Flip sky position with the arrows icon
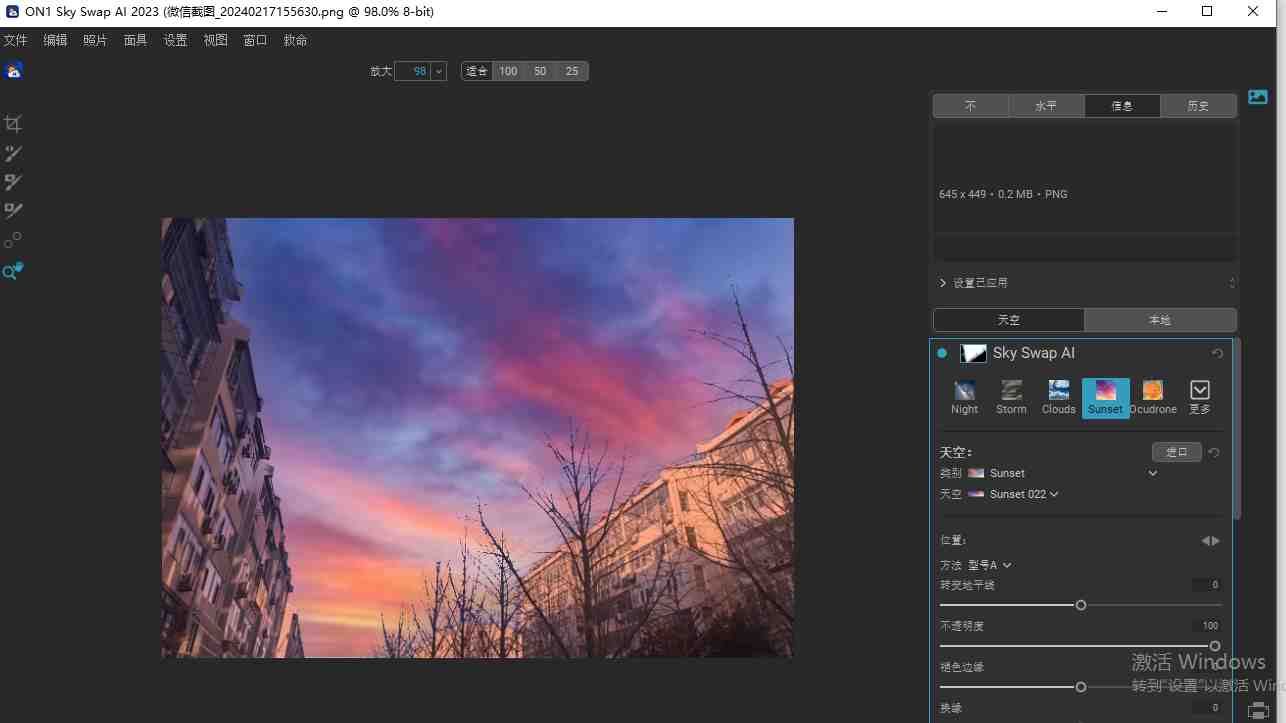The image size is (1286, 723). 1210,541
